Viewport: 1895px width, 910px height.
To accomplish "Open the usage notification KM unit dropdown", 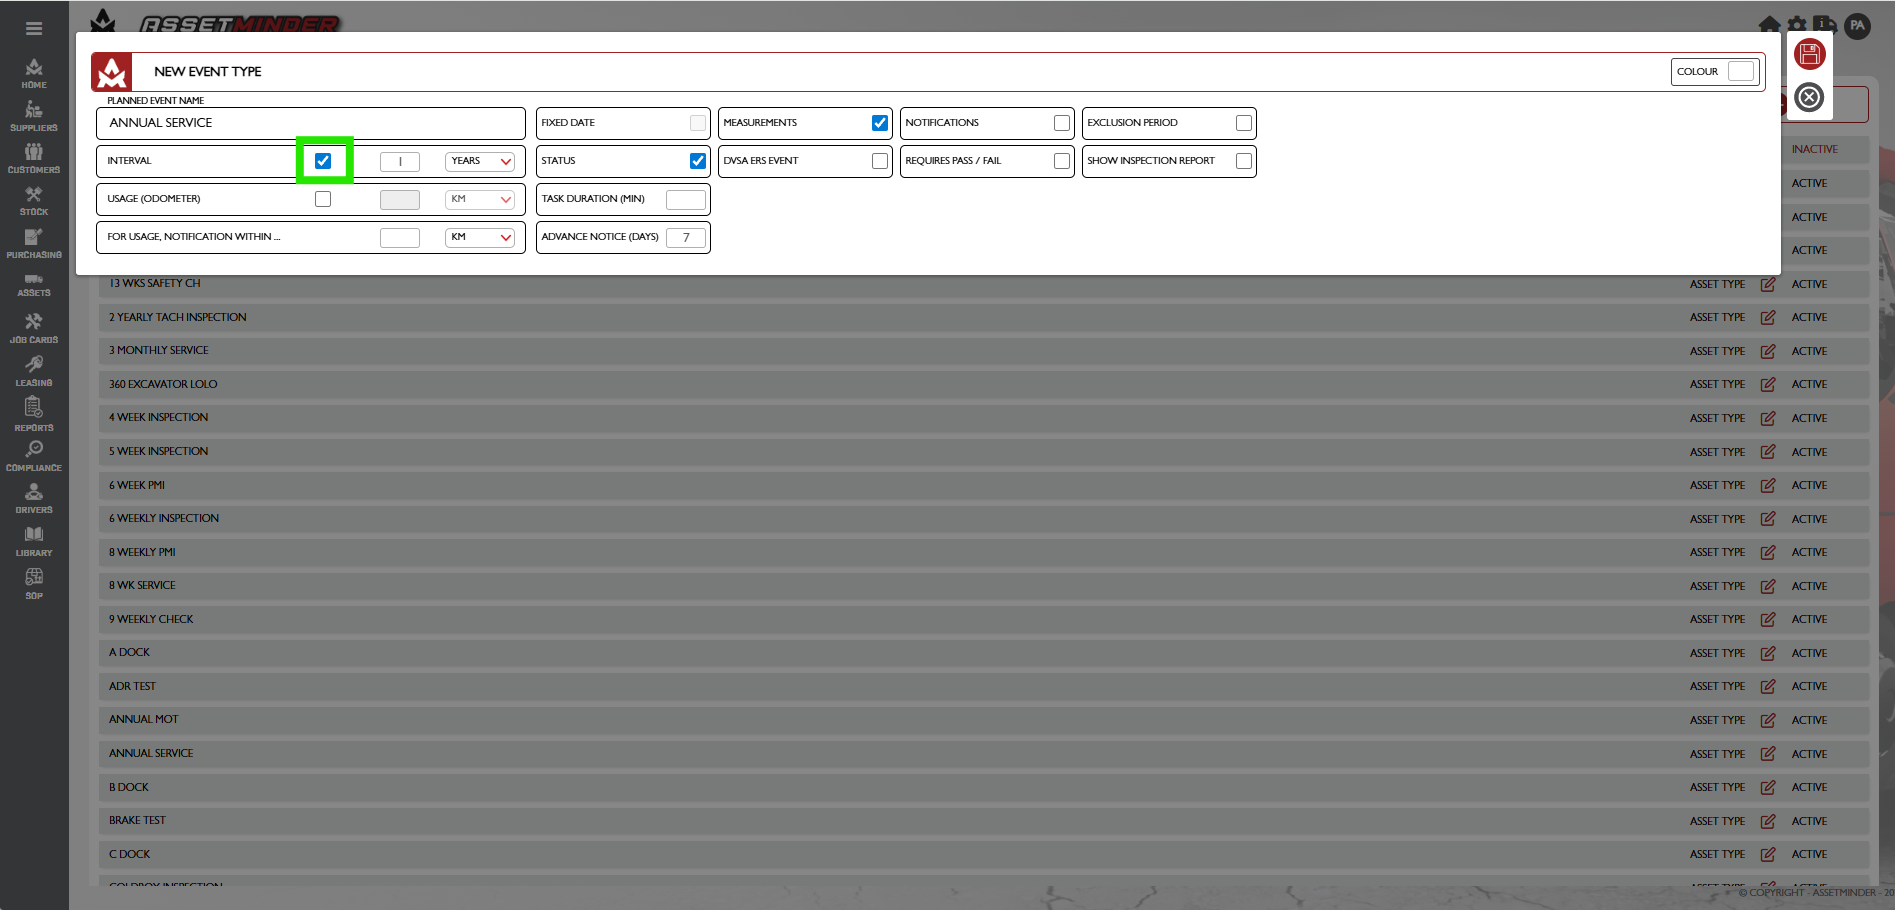I will tap(480, 237).
